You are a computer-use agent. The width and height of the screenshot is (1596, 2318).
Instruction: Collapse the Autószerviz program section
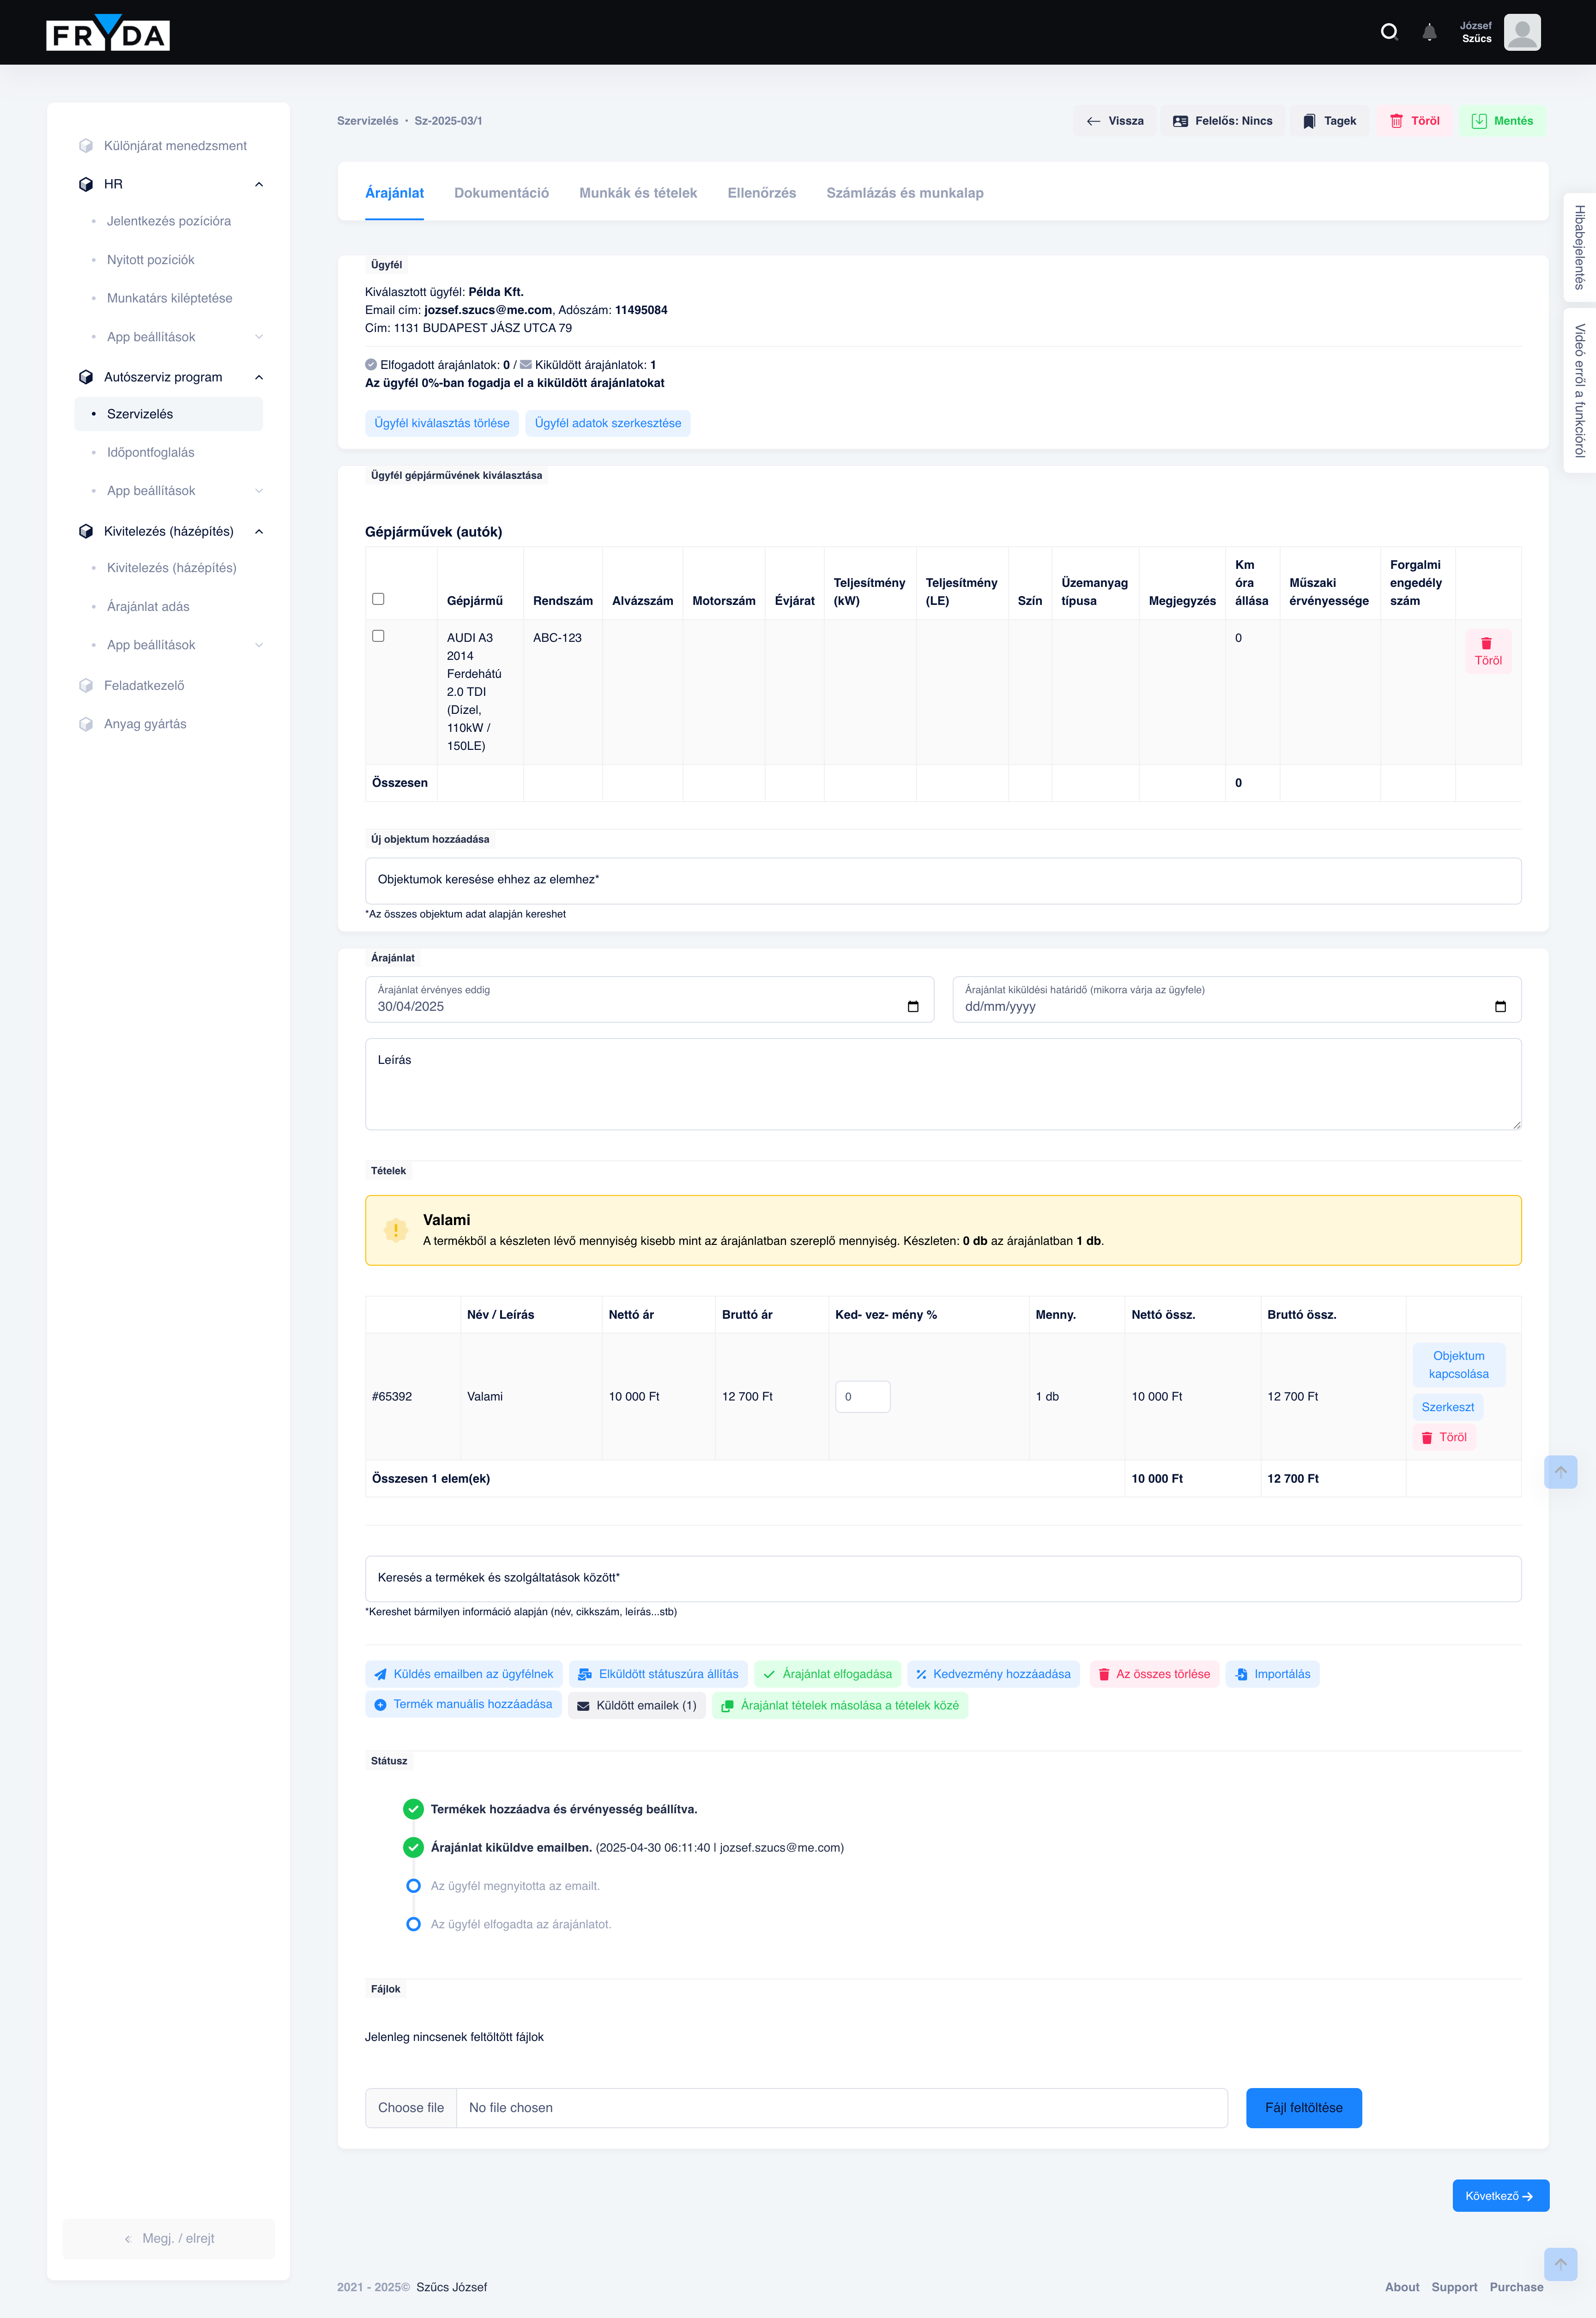coord(259,377)
